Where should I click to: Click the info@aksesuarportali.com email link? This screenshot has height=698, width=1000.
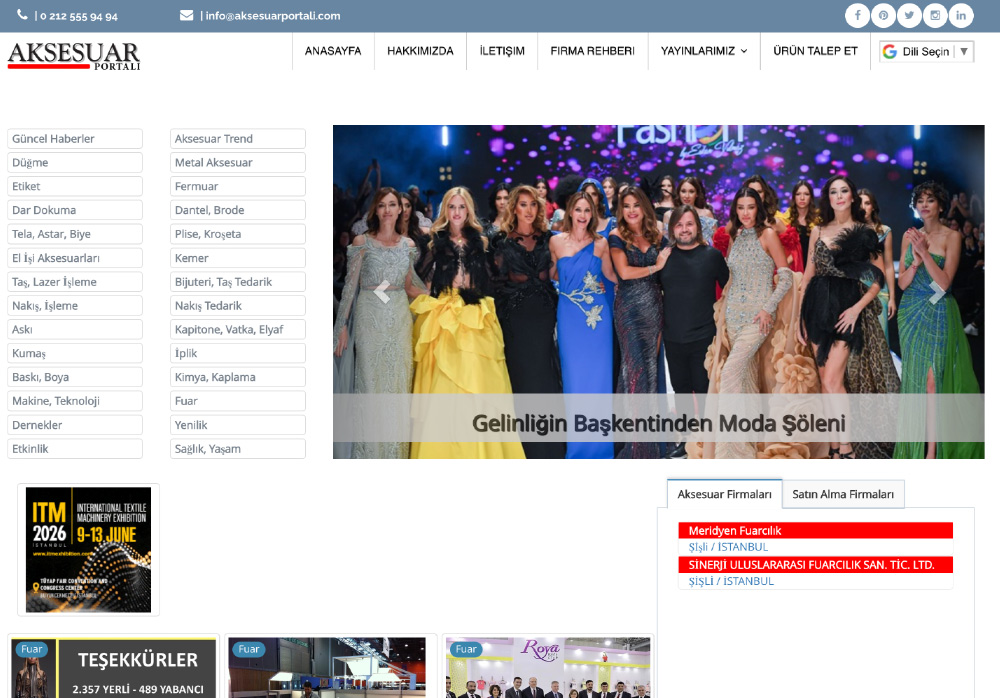[x=272, y=16]
